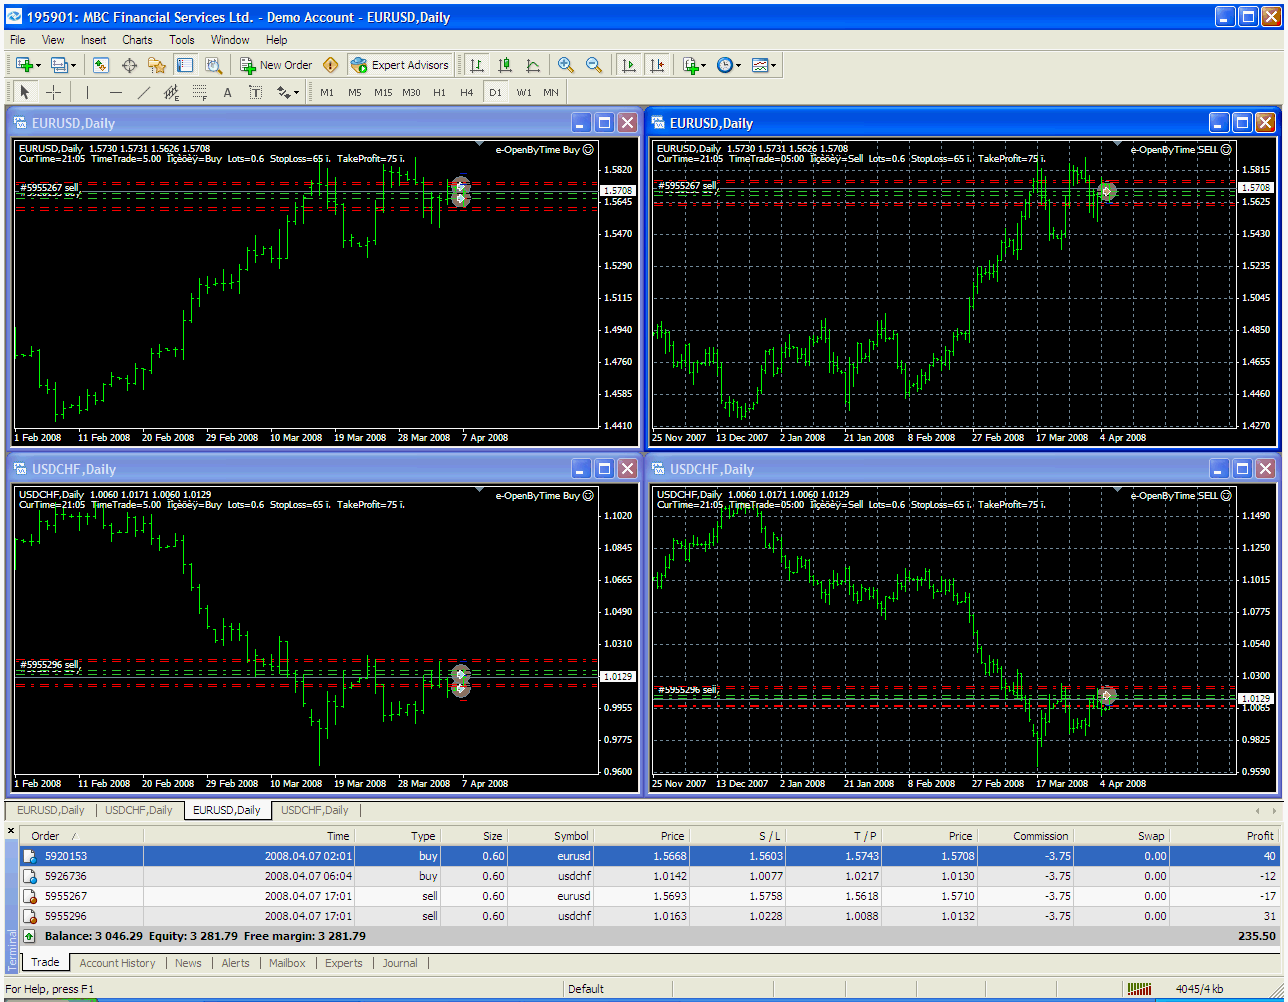Open the Indicators list dropdown
Screen dimensions: 1288x1002
(x=694, y=65)
